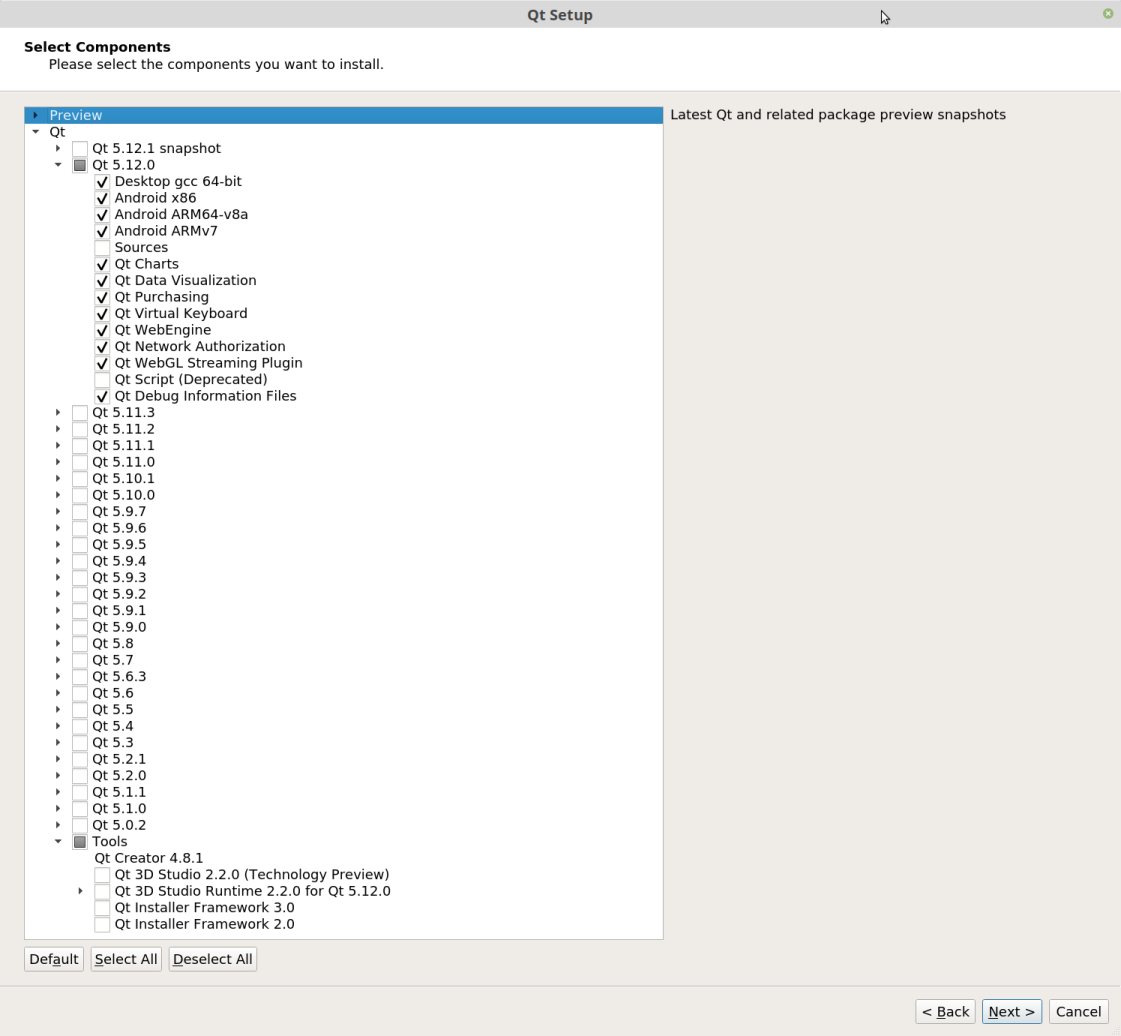This screenshot has height=1036, width=1121.
Task: Select the Qt 5.11.0 label
Action: [123, 462]
